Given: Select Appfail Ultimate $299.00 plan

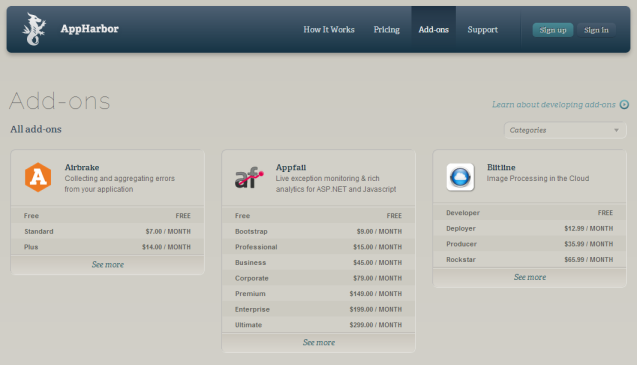Looking at the screenshot, I should [x=319, y=325].
